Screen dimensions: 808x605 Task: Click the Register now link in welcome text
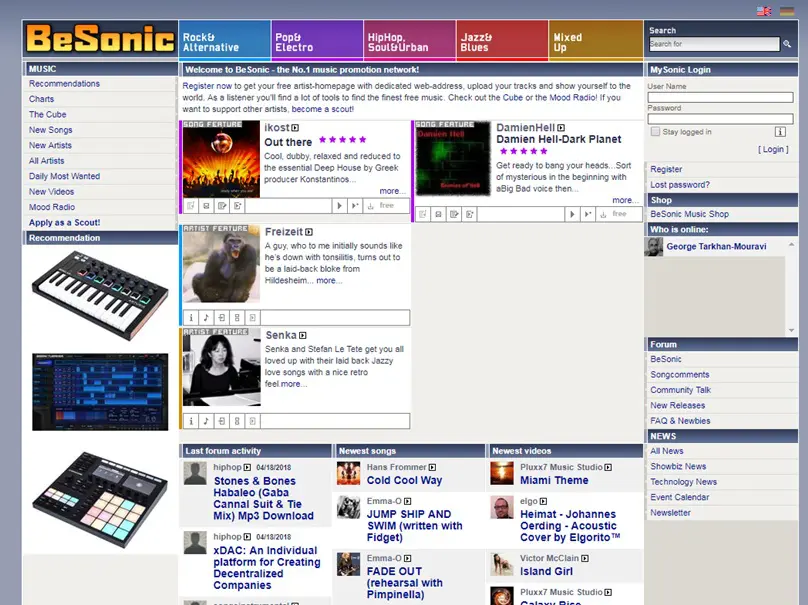coord(207,86)
